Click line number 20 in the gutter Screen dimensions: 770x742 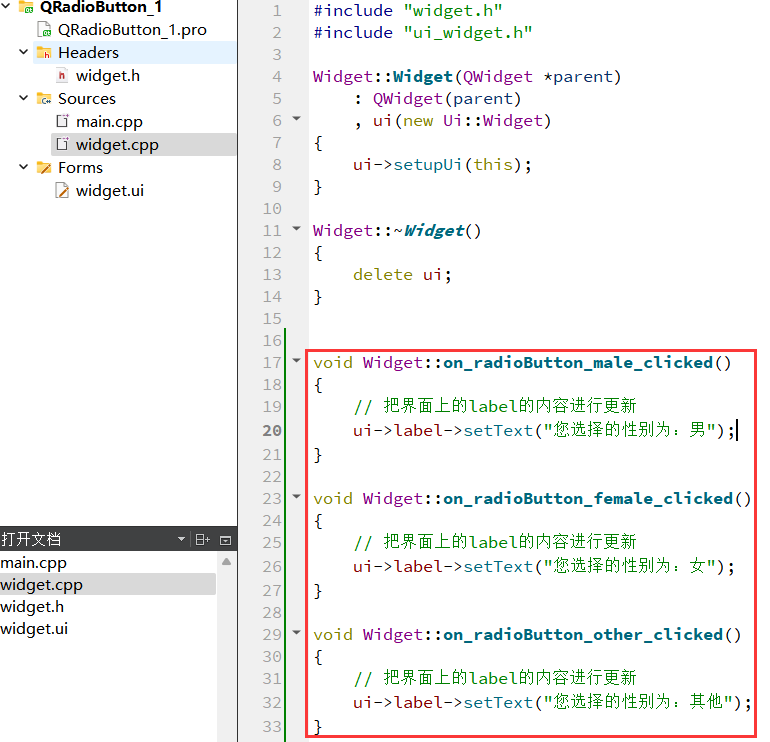(x=272, y=430)
